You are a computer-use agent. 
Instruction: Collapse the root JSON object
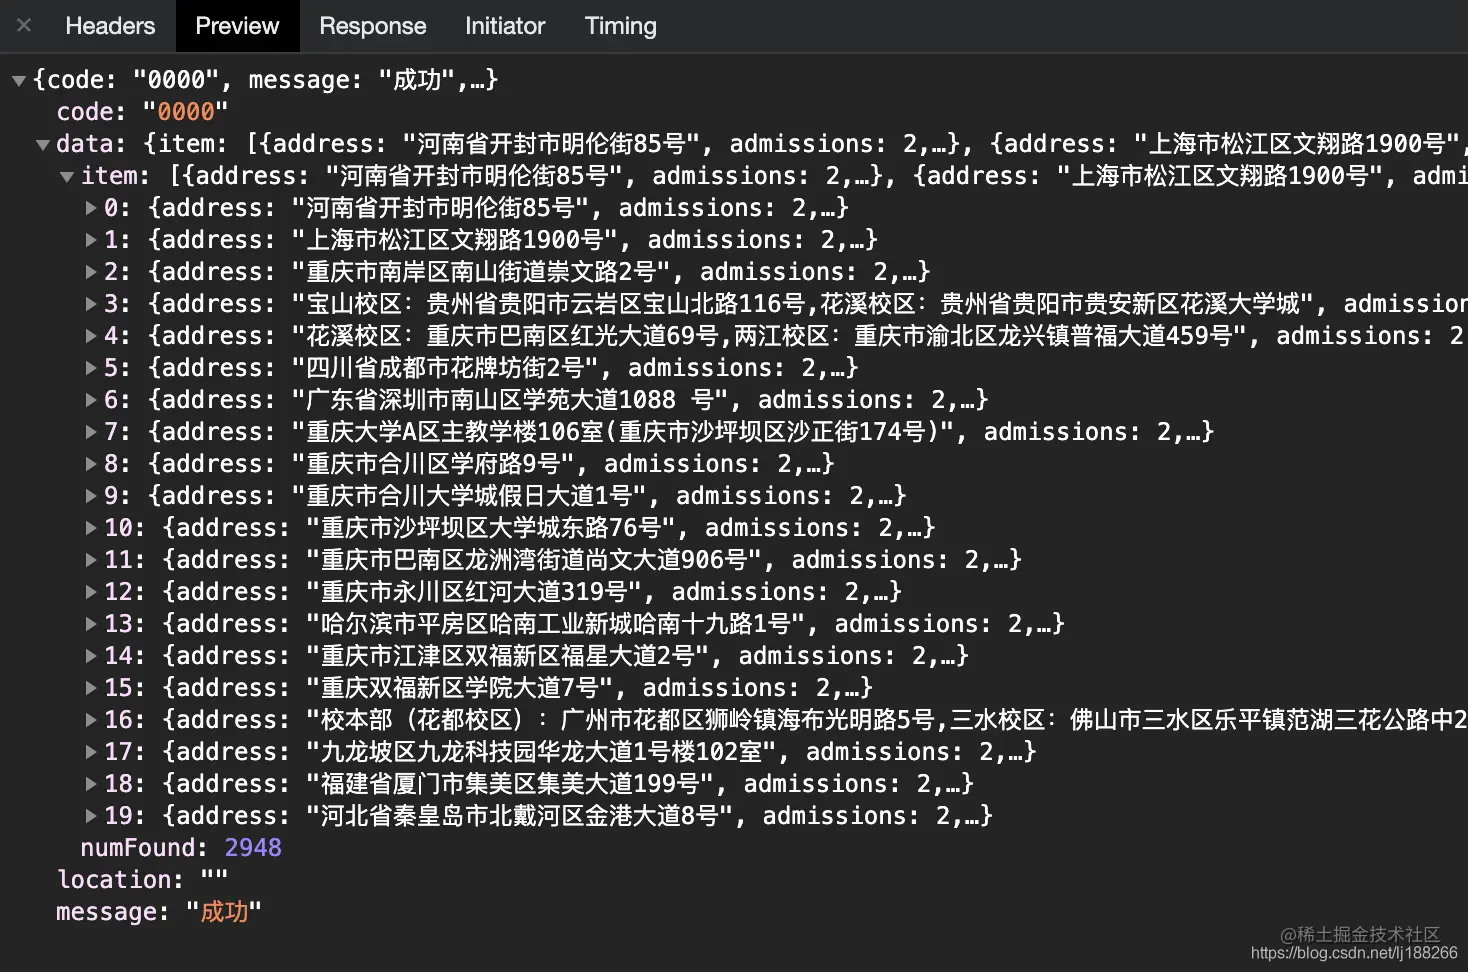pyautogui.click(x=20, y=79)
